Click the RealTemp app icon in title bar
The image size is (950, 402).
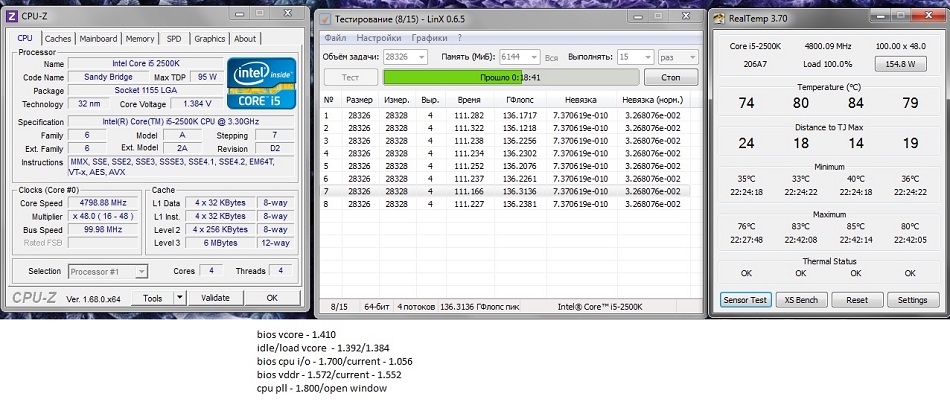(x=719, y=18)
